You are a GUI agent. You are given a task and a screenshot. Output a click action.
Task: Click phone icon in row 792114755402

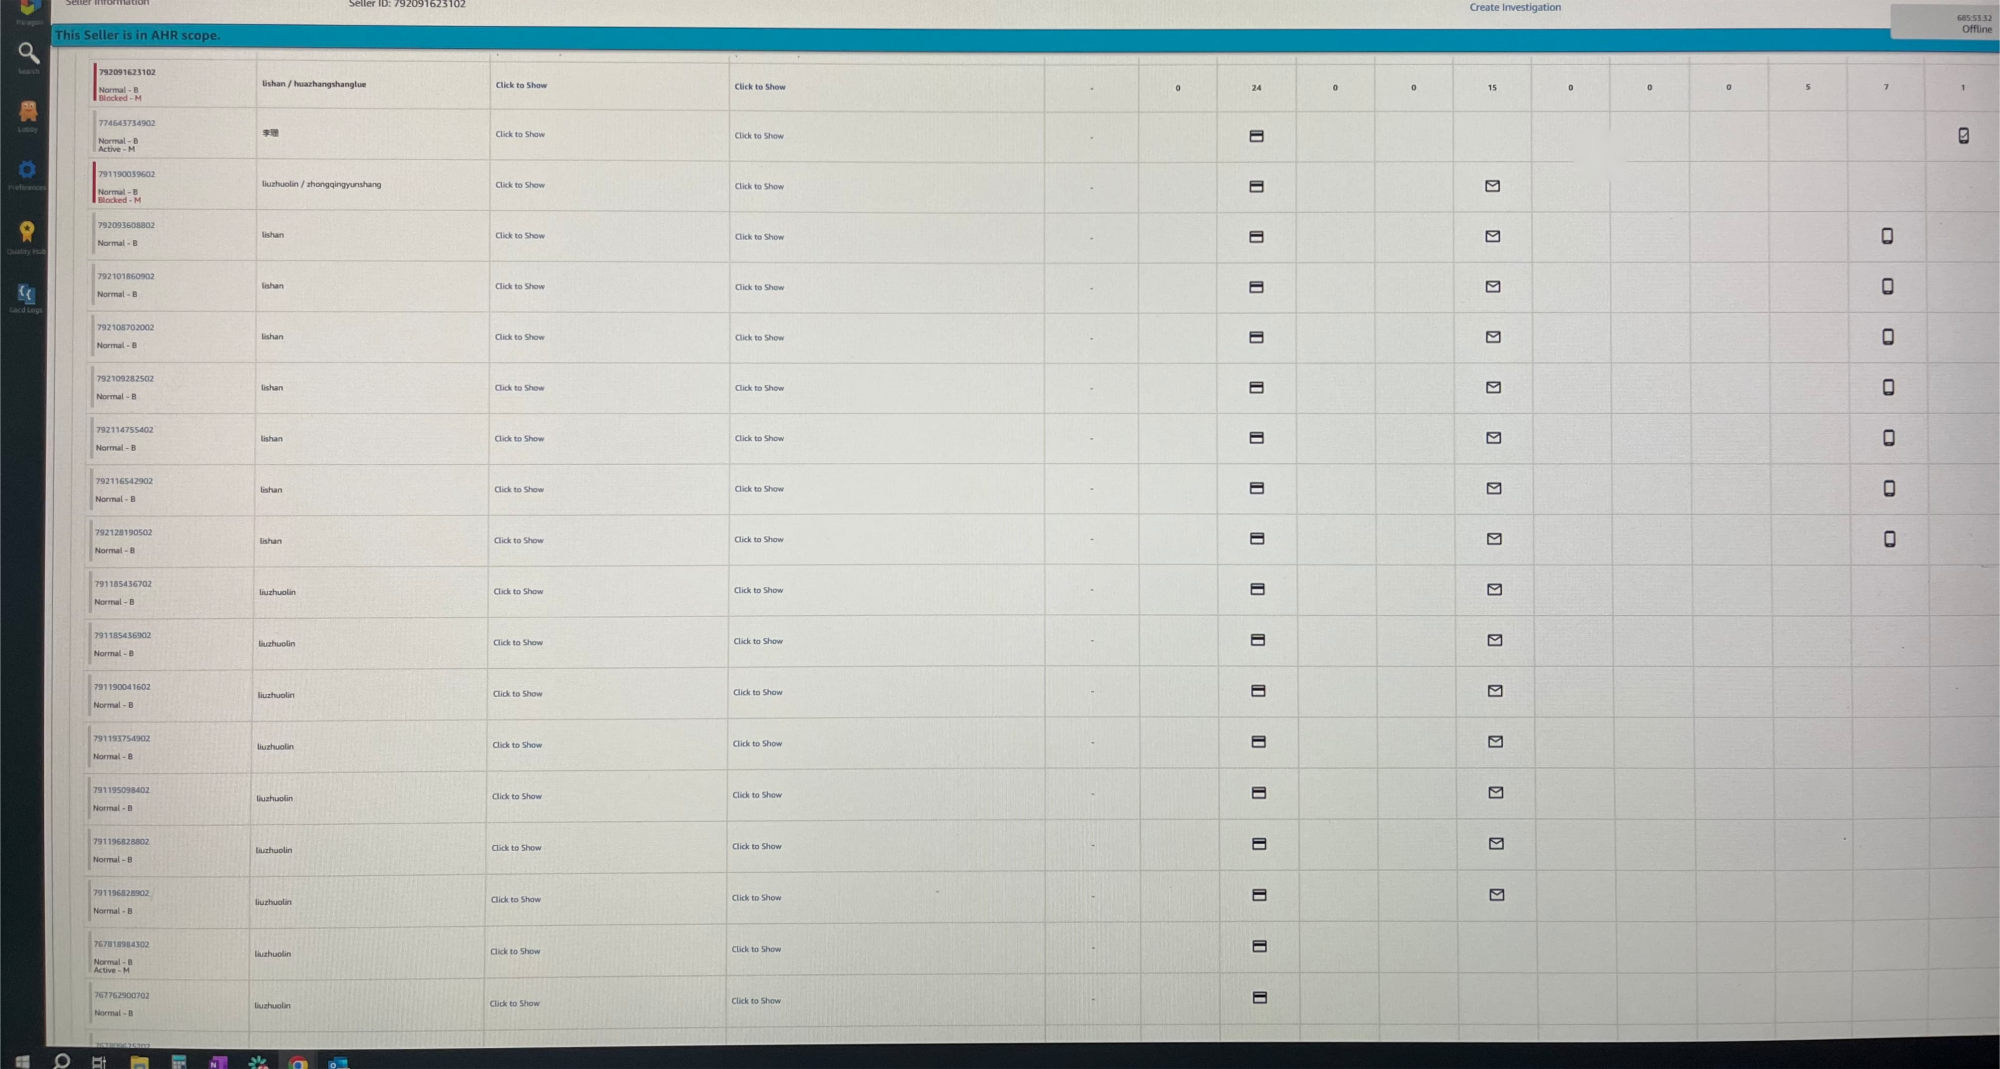click(x=1889, y=438)
